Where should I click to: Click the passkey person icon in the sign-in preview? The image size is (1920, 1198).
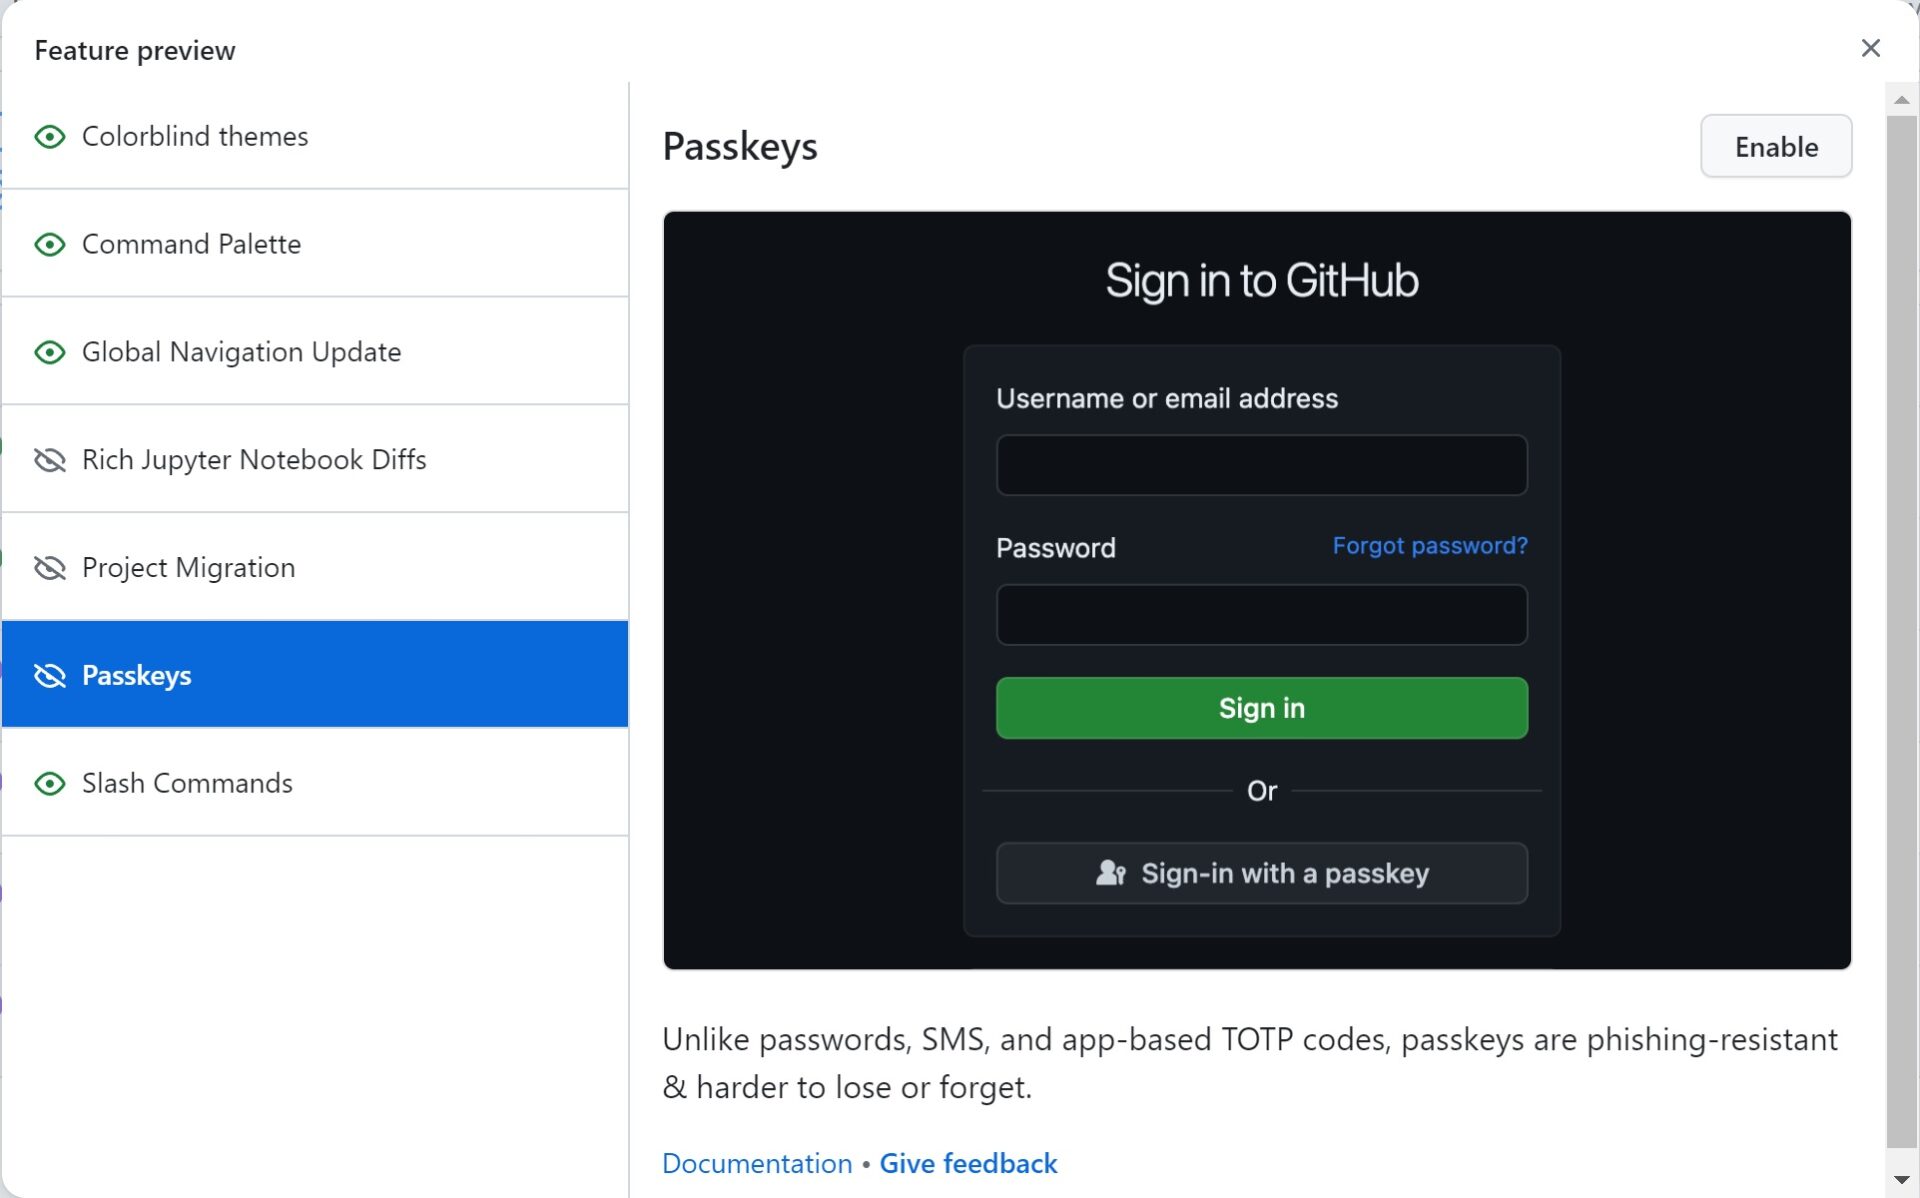[1110, 873]
